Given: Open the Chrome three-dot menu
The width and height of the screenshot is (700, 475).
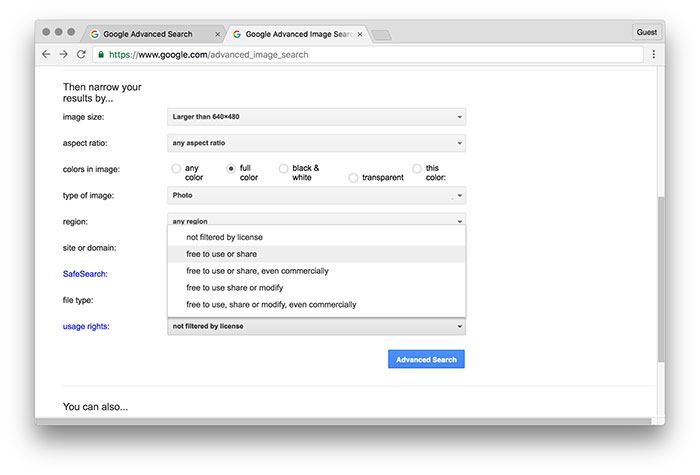Looking at the screenshot, I should 653,54.
